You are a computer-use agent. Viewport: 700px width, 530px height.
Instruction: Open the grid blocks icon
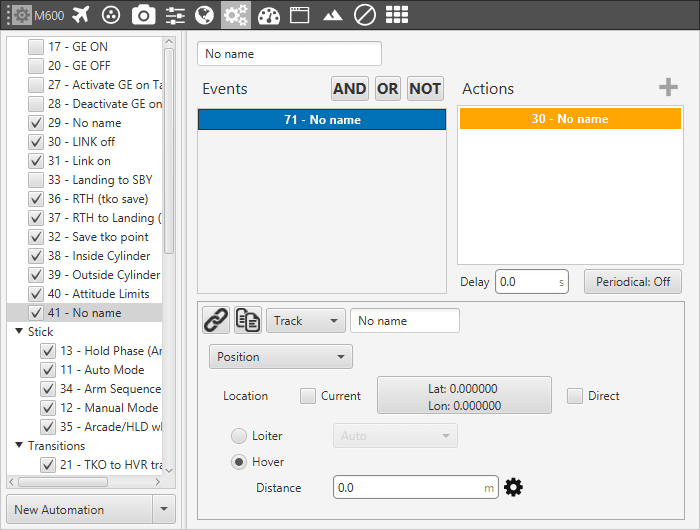coord(397,15)
